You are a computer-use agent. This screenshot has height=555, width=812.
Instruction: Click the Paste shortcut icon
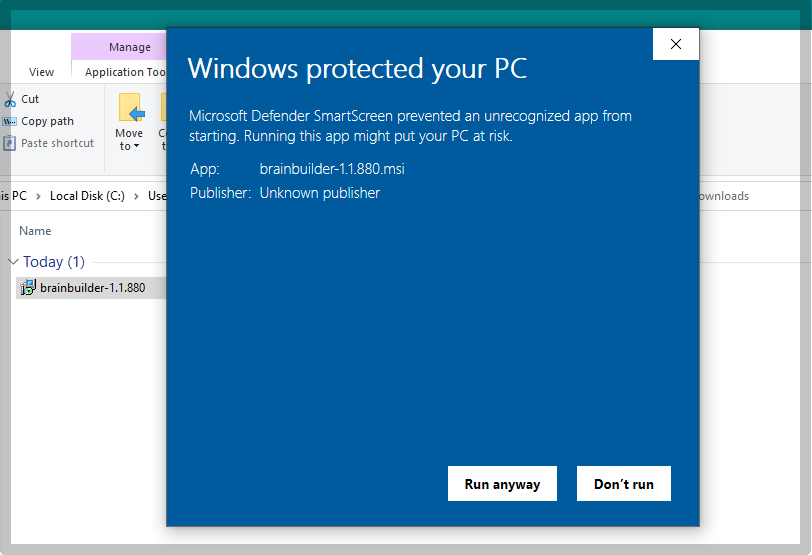(x=9, y=143)
